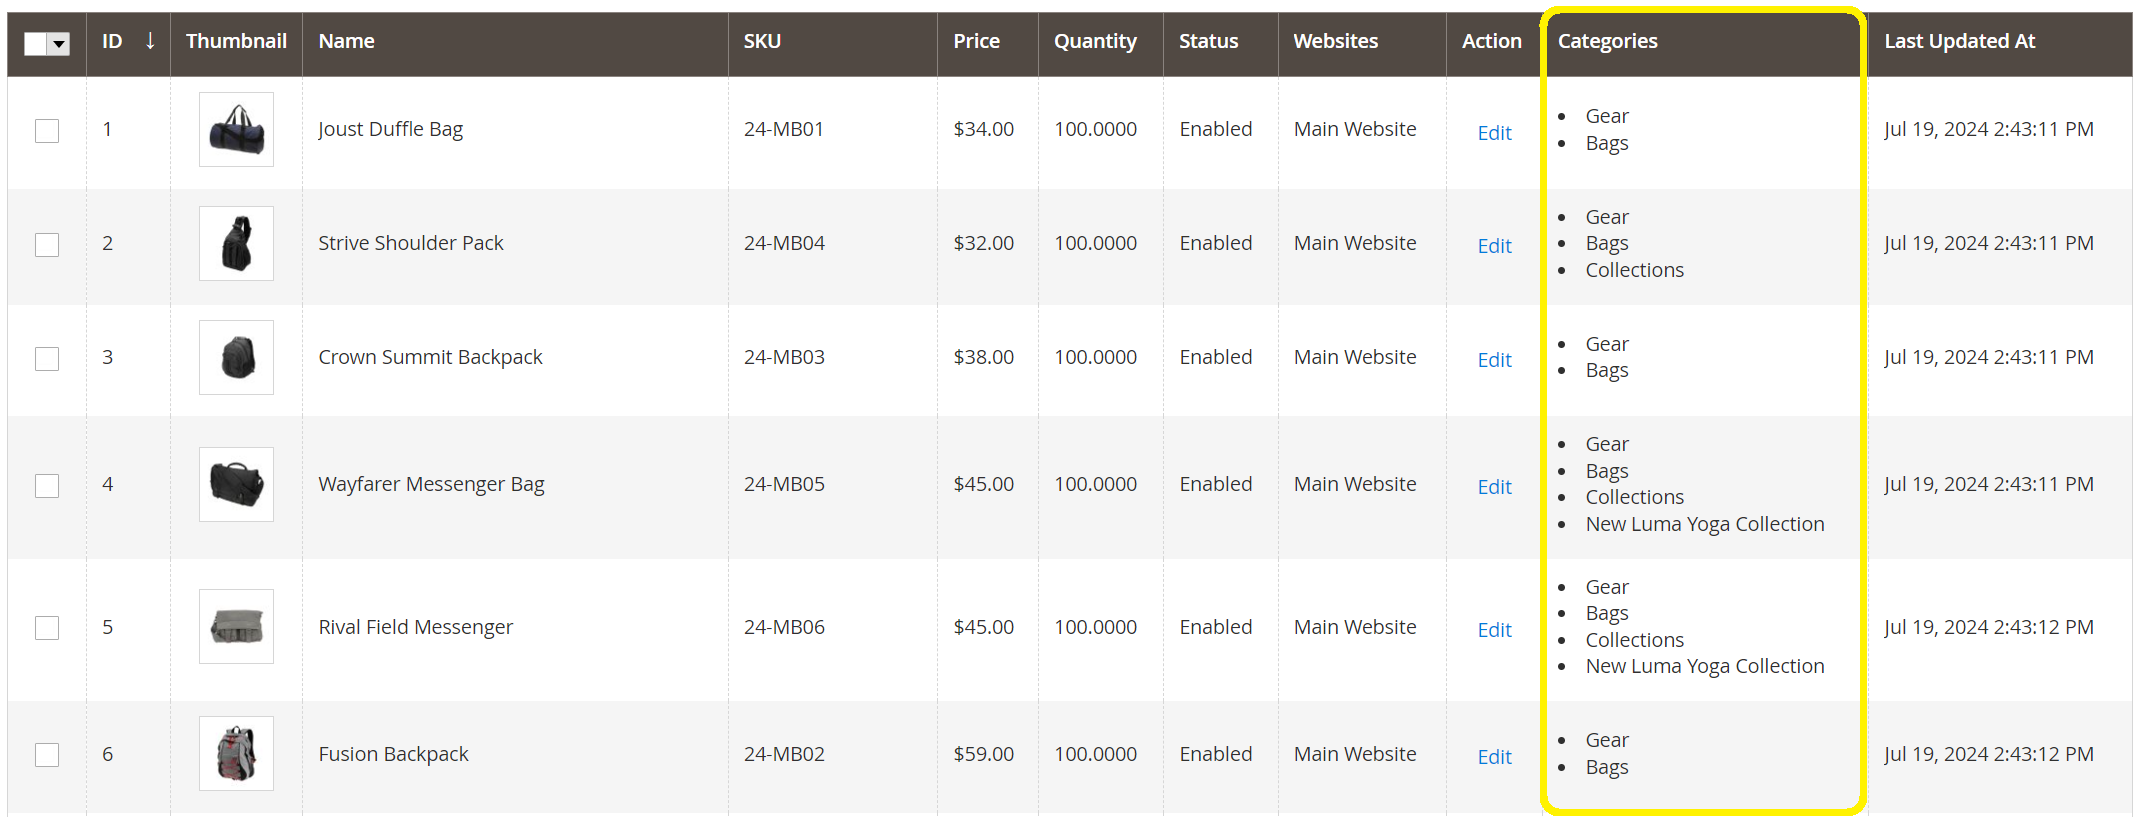Open Edit link for Rival Field Messenger
The height and width of the screenshot is (817, 2142).
coord(1494,630)
